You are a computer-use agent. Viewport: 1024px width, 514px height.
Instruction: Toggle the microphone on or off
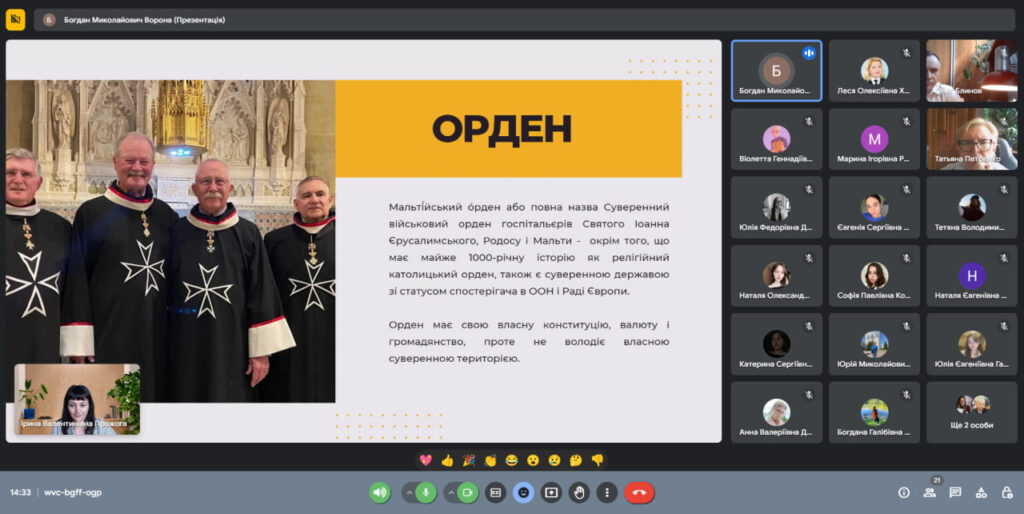click(427, 492)
